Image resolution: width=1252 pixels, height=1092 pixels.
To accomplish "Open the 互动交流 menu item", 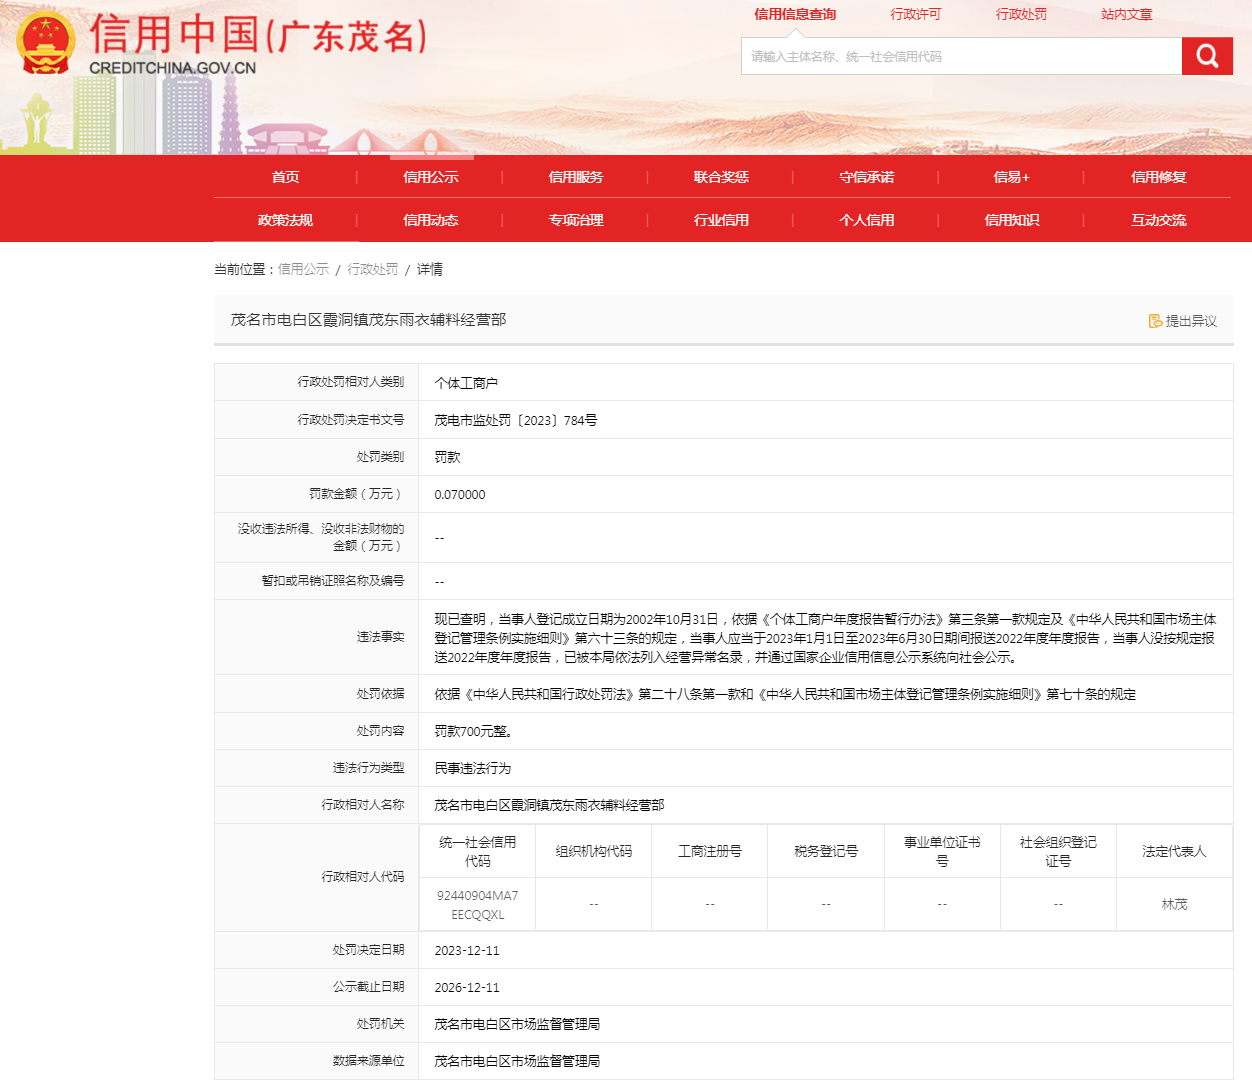I will click(x=1158, y=220).
